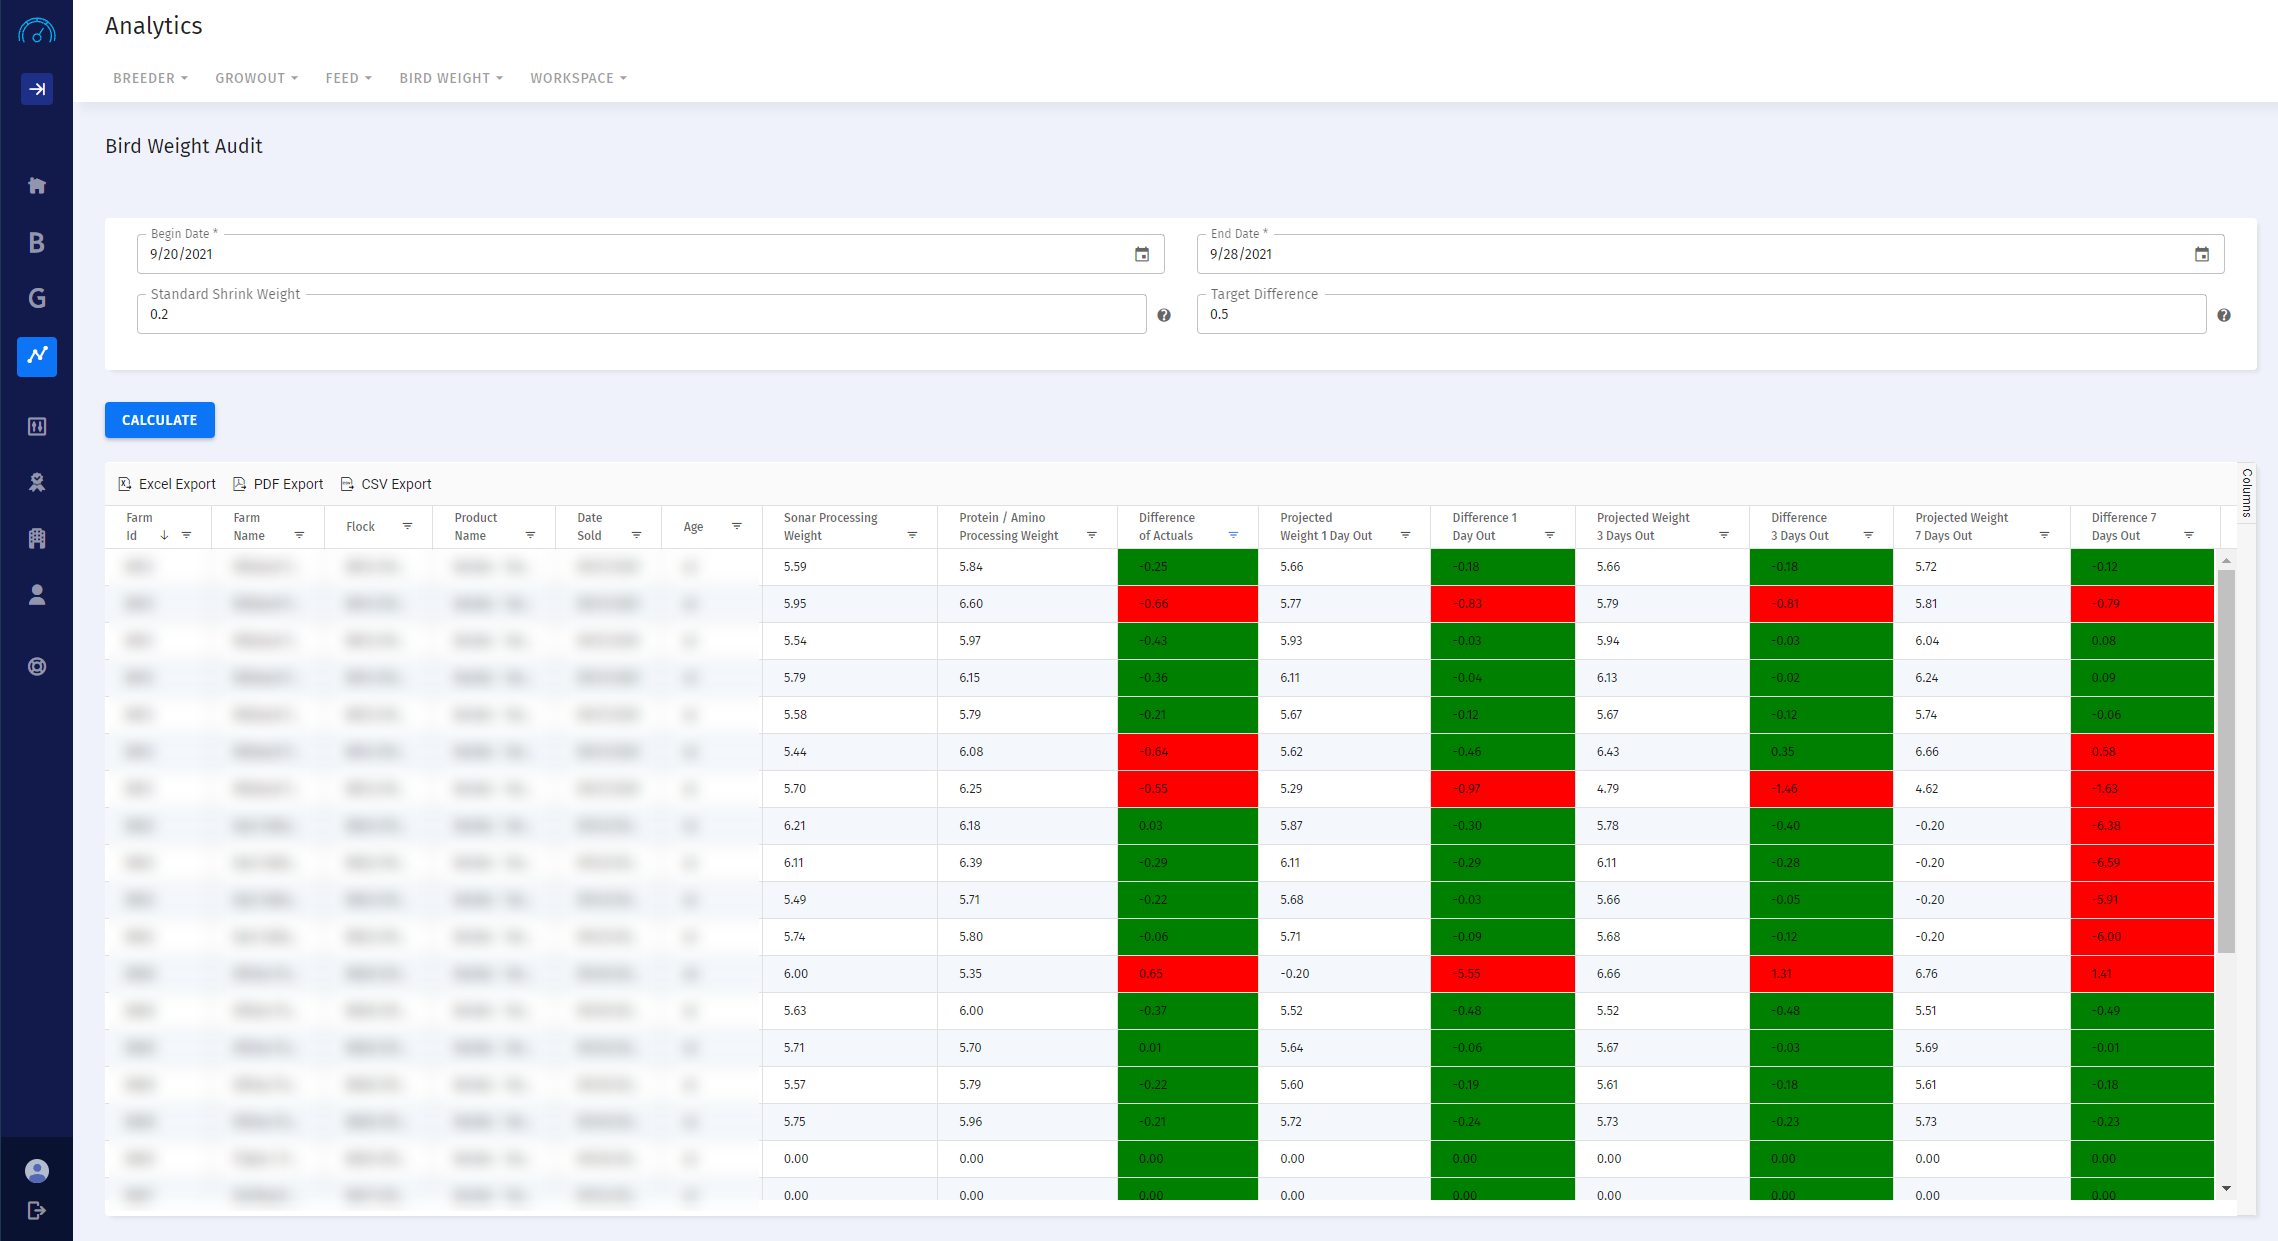
Task: Select red cell showing -5.55
Action: (x=1502, y=974)
